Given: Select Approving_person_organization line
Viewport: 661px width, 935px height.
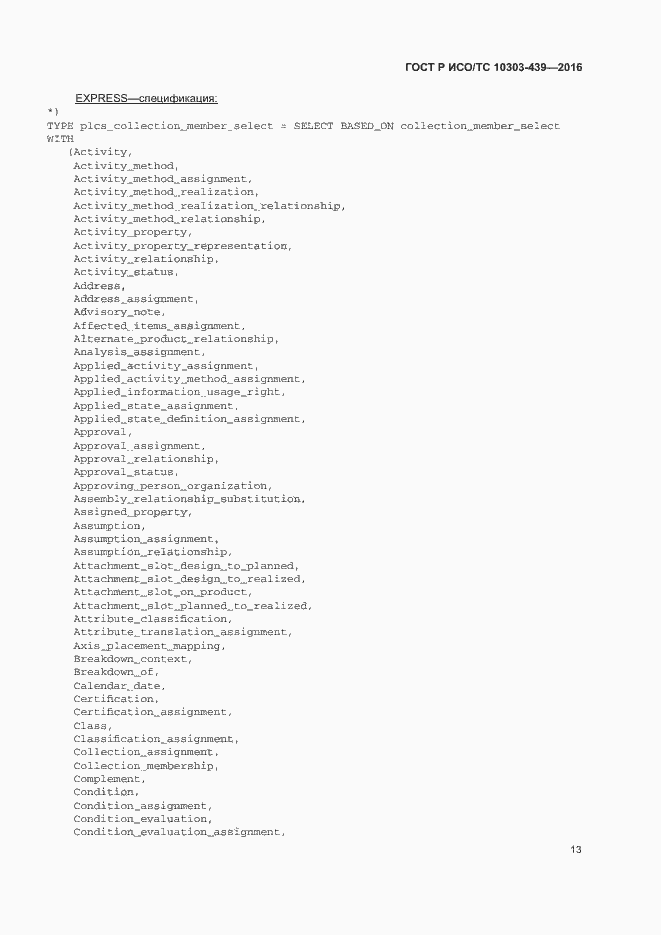Looking at the screenshot, I should click(173, 486).
